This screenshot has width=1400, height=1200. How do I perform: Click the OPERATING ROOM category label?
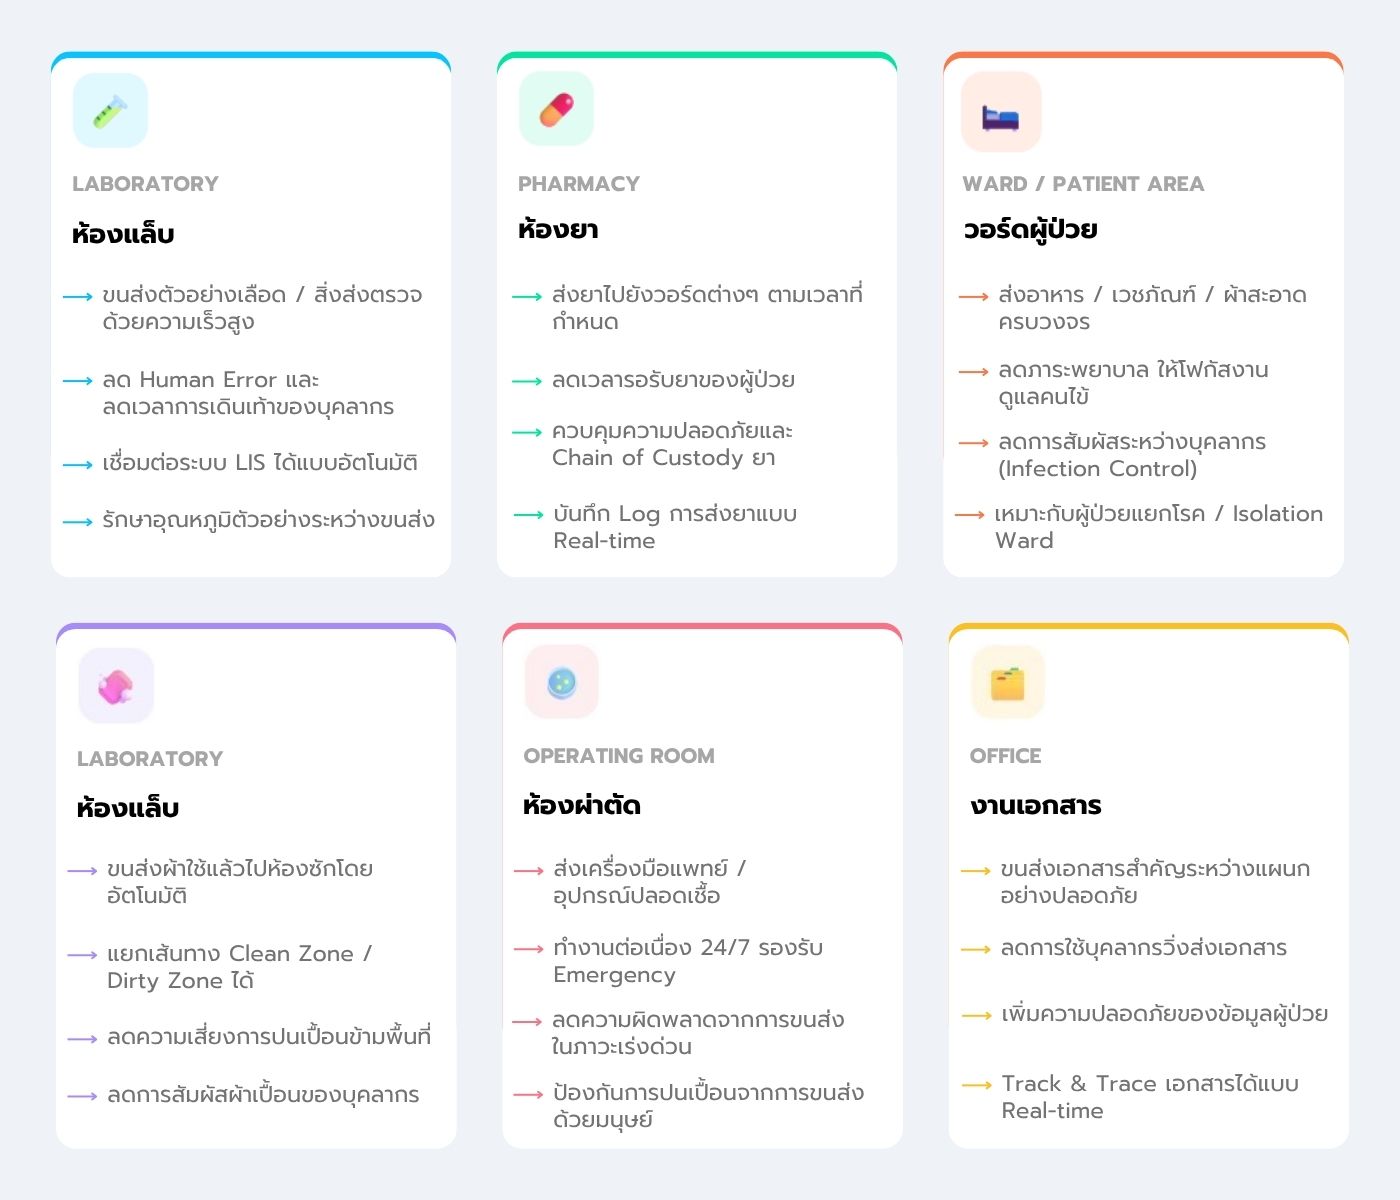click(619, 756)
